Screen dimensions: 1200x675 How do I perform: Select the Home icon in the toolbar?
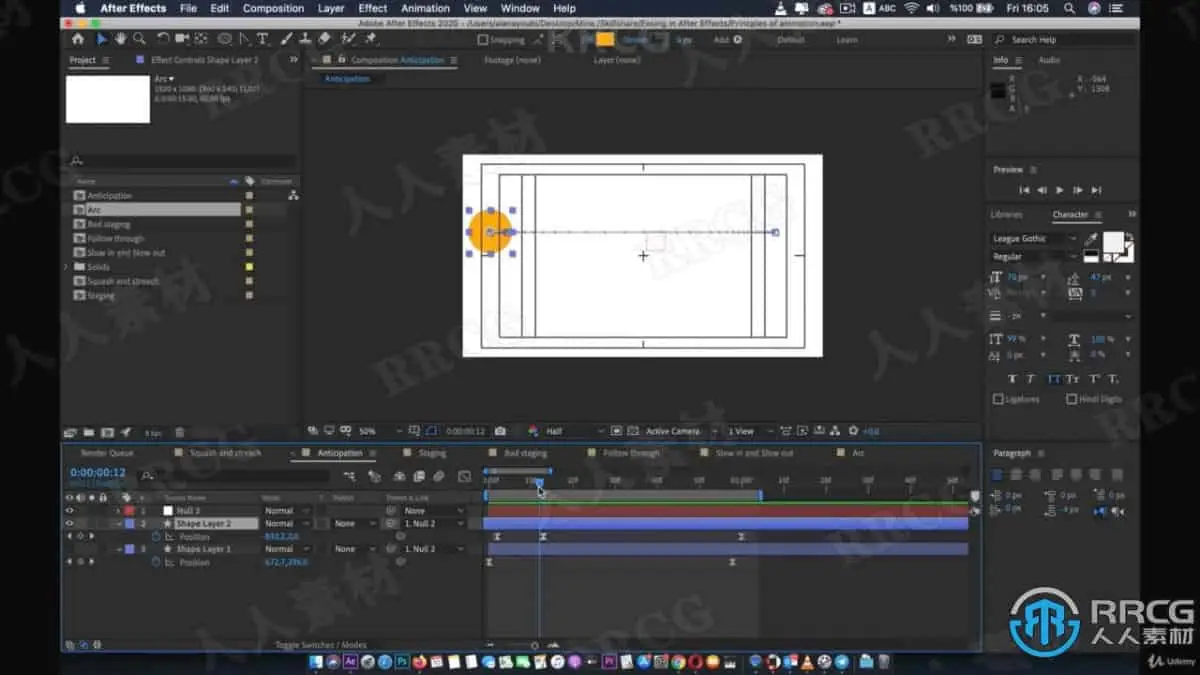point(78,39)
